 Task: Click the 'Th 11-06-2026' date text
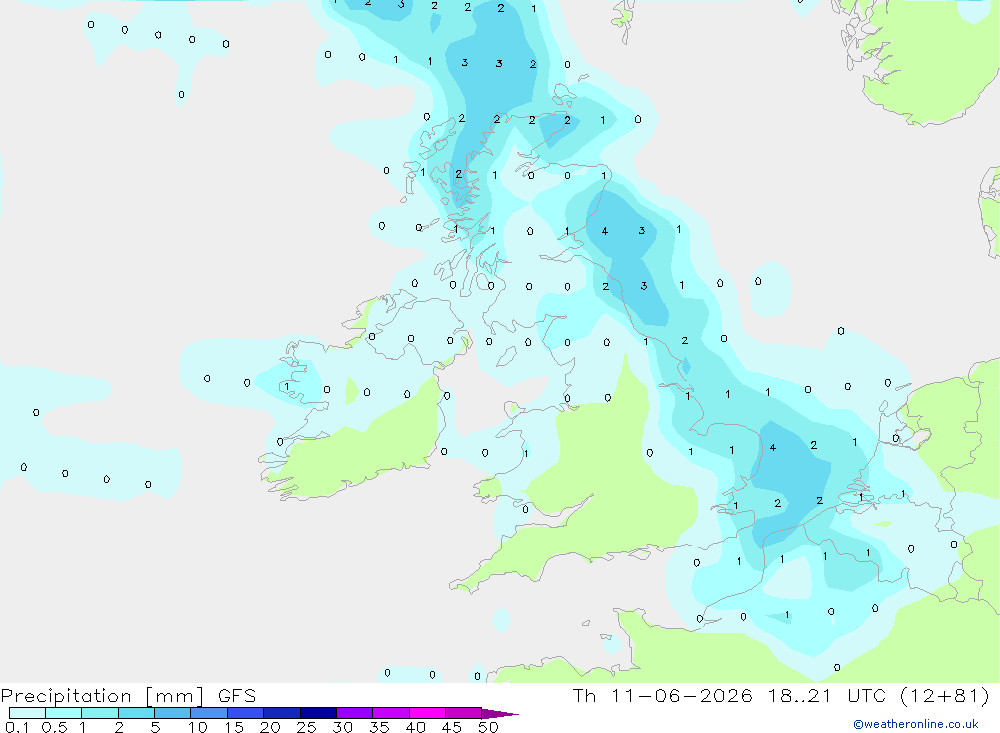pos(662,695)
